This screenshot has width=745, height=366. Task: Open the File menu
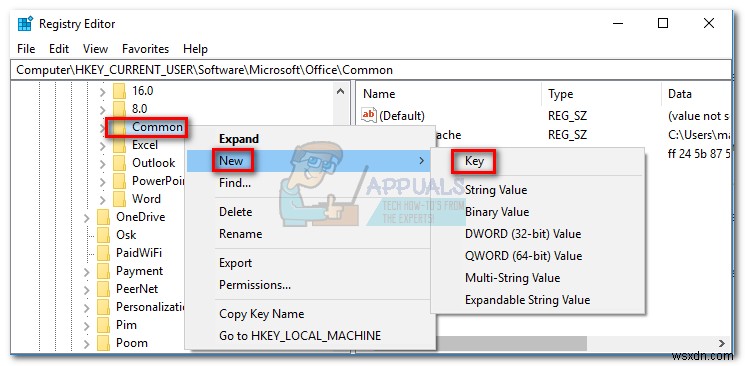point(26,48)
